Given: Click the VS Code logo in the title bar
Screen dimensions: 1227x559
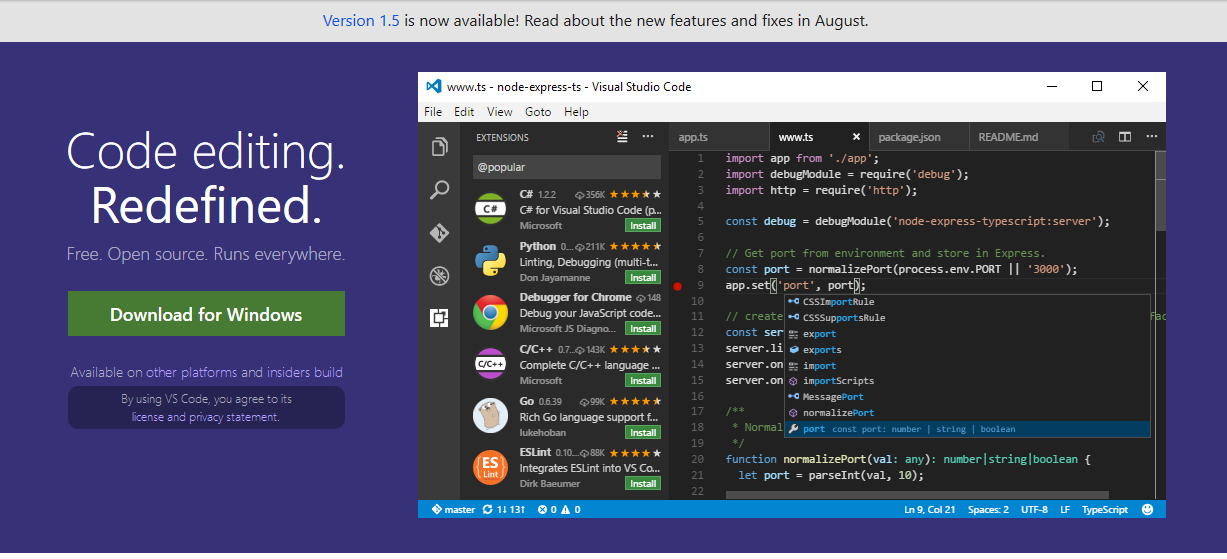Looking at the screenshot, I should [433, 86].
